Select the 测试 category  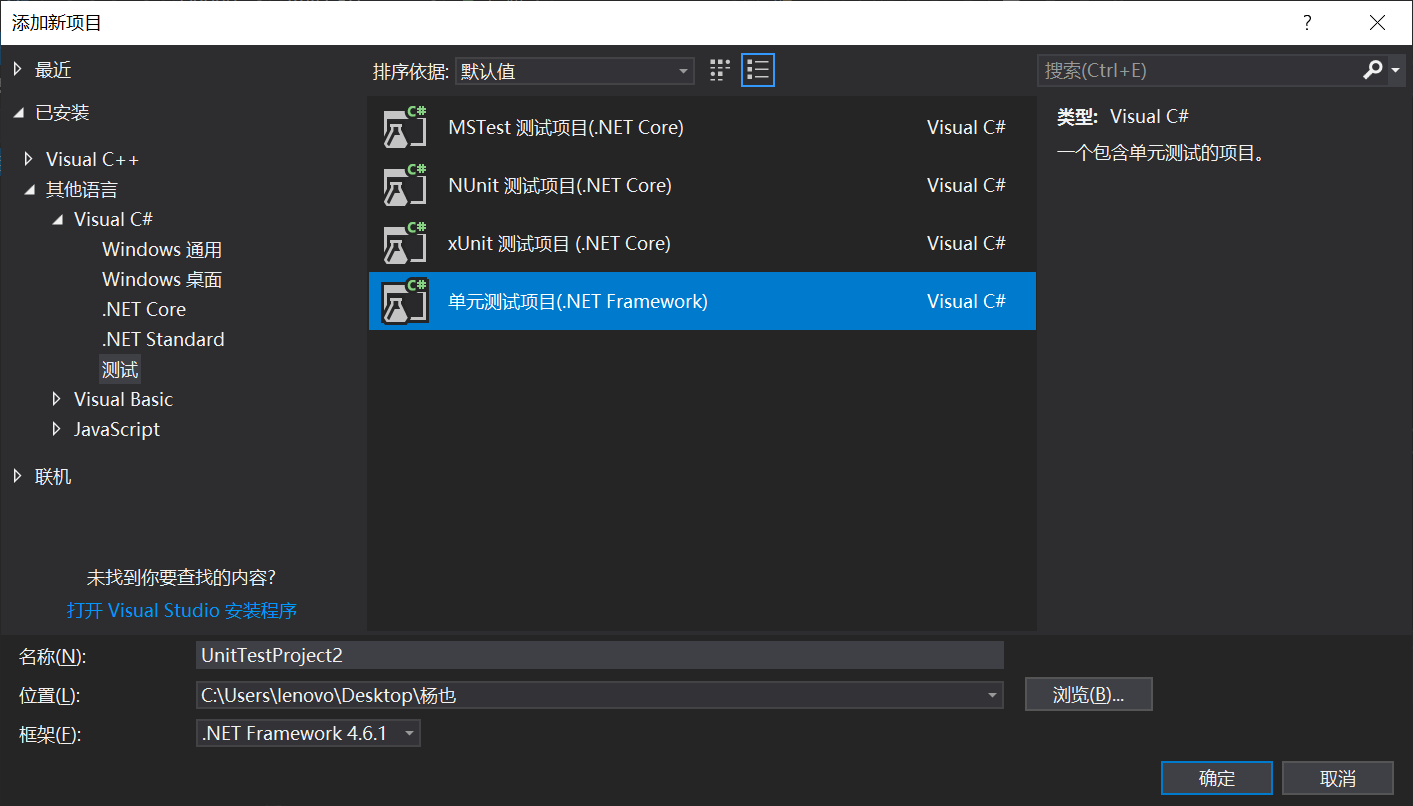point(120,370)
